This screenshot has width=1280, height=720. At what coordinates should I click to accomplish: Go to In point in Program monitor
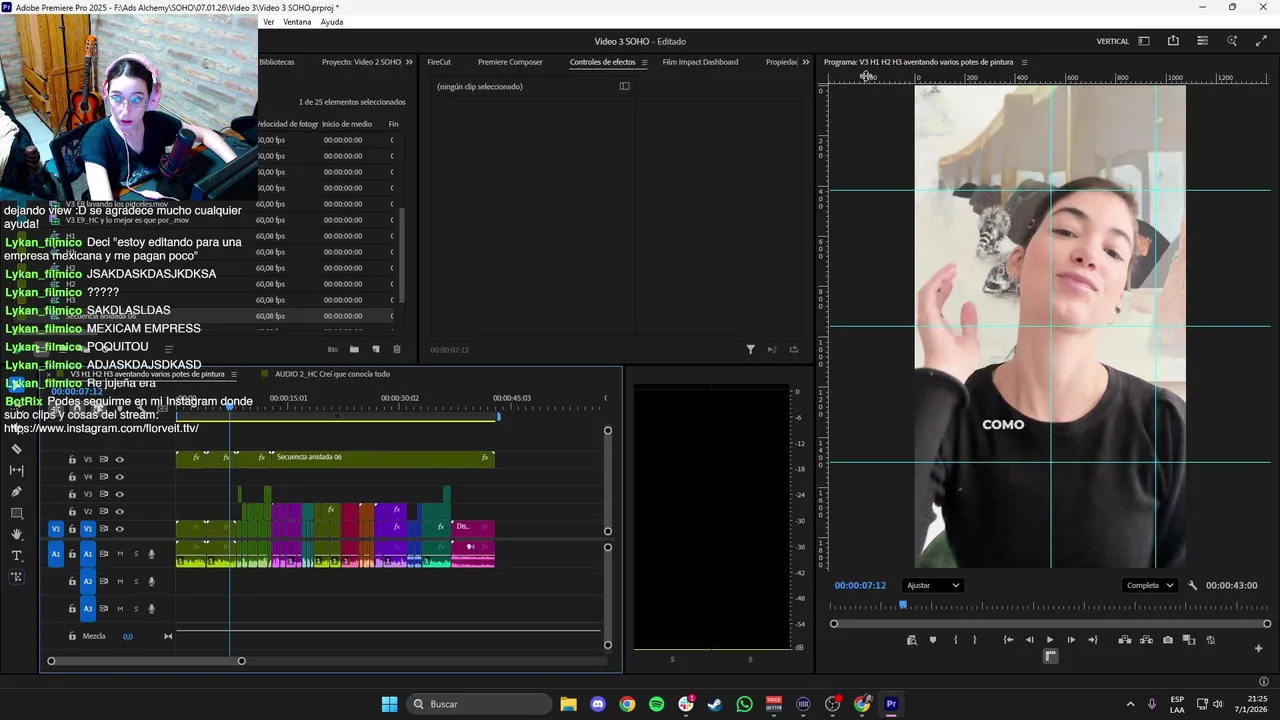coord(1008,640)
